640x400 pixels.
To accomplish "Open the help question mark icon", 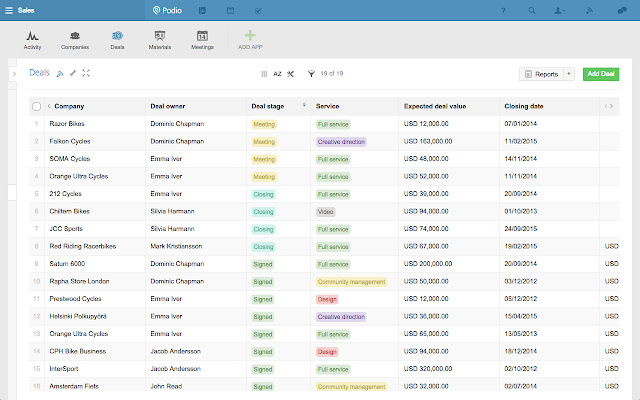I will pos(503,11).
